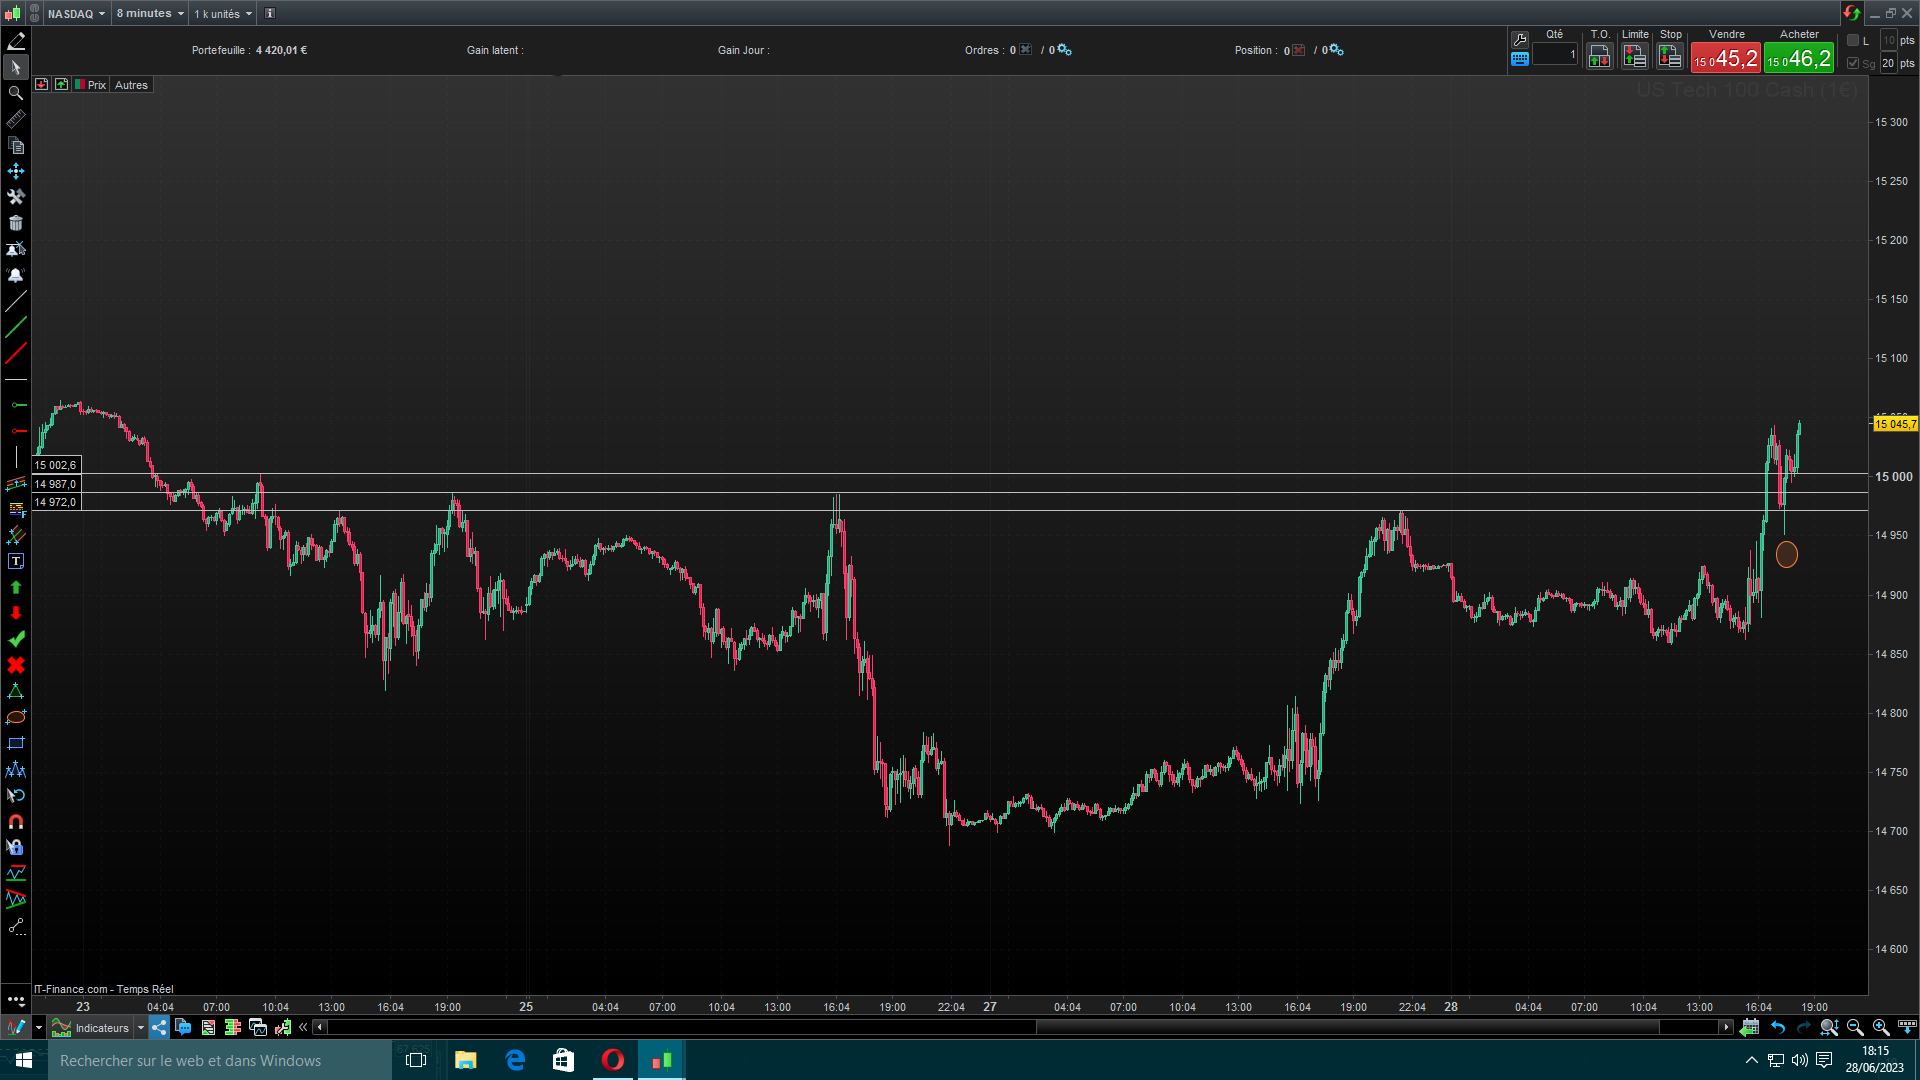Click the quantity Qté input field
The height and width of the screenshot is (1080, 1920).
coord(1555,55)
